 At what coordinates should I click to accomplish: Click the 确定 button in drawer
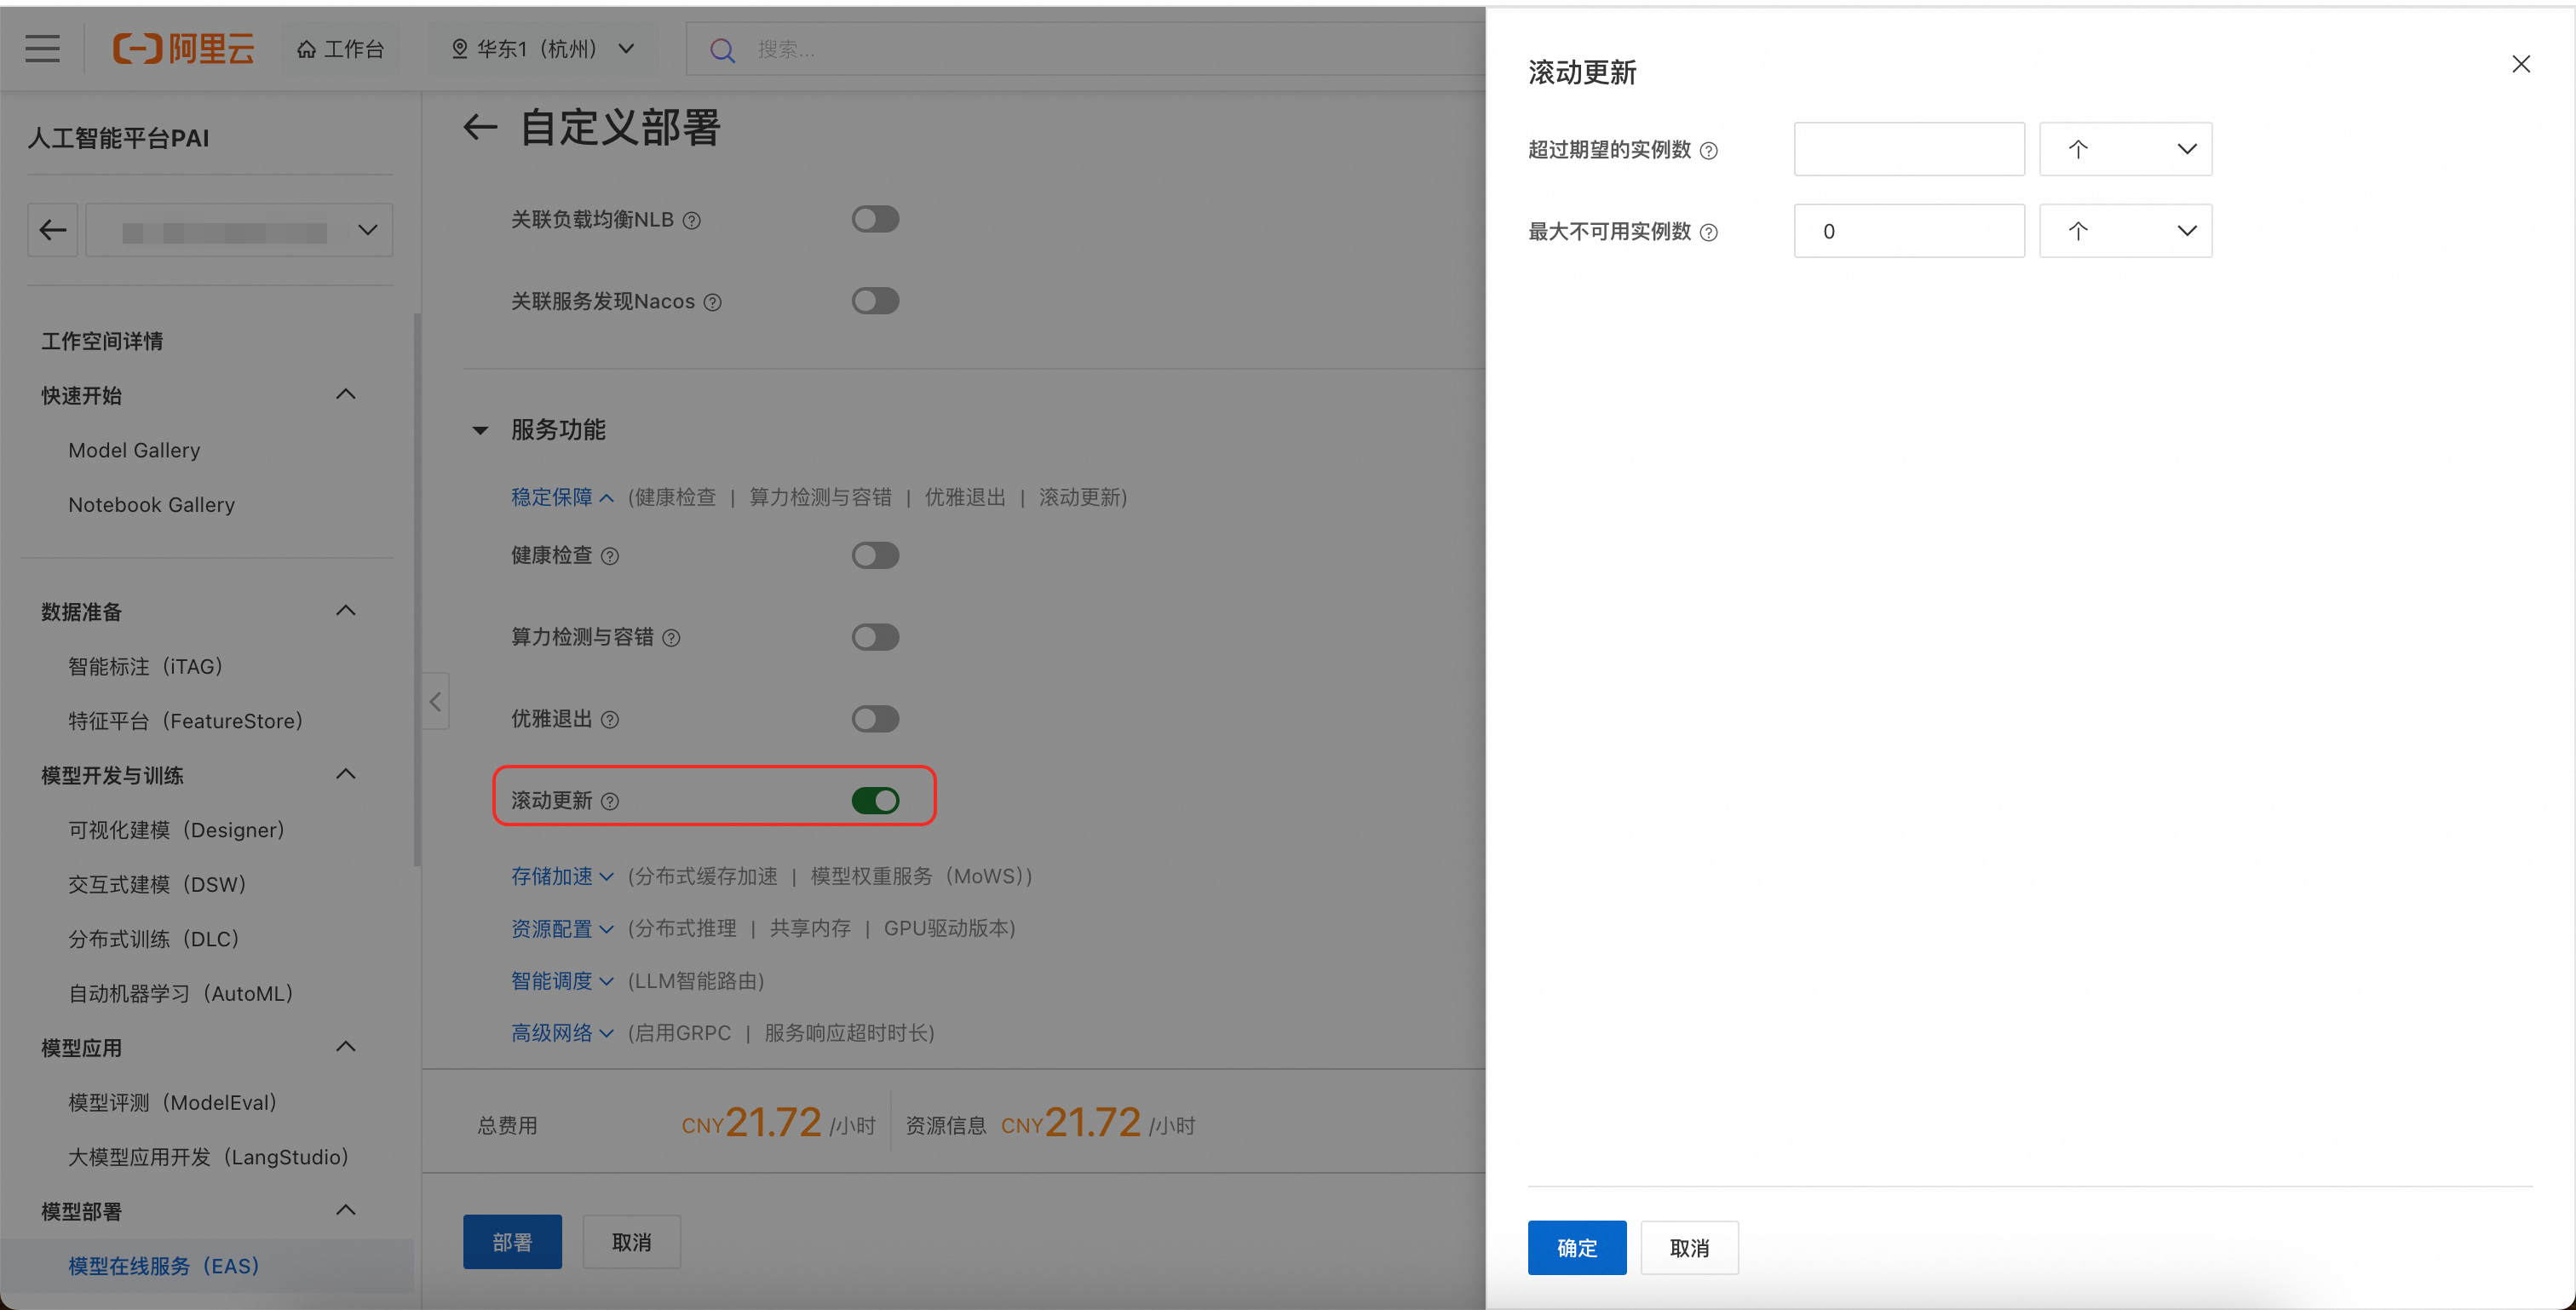coord(1576,1247)
